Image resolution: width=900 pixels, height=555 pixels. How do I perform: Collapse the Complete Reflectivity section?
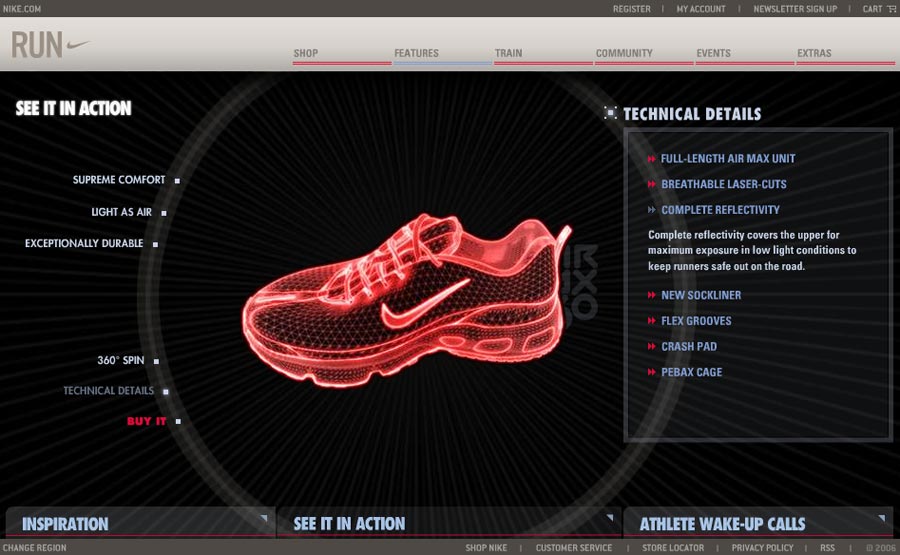tap(719, 210)
